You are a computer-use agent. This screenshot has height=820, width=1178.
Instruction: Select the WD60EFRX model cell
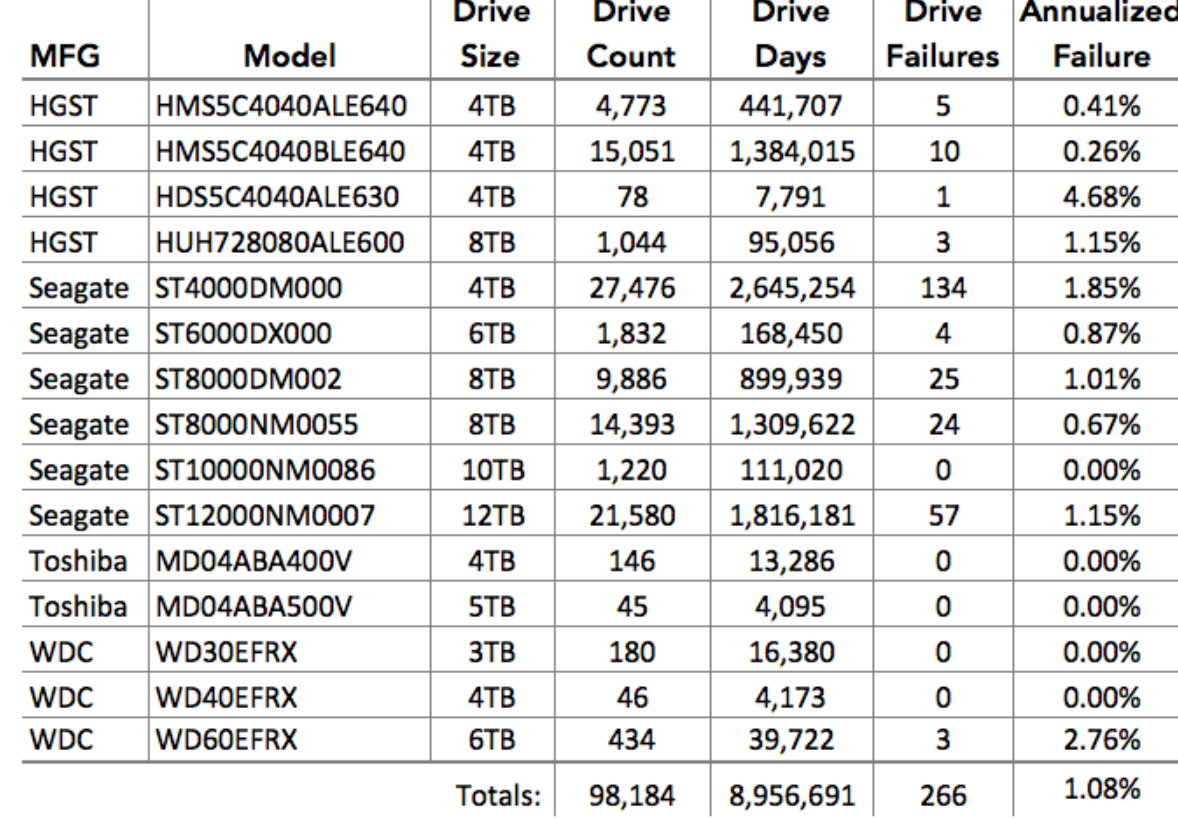[226, 740]
